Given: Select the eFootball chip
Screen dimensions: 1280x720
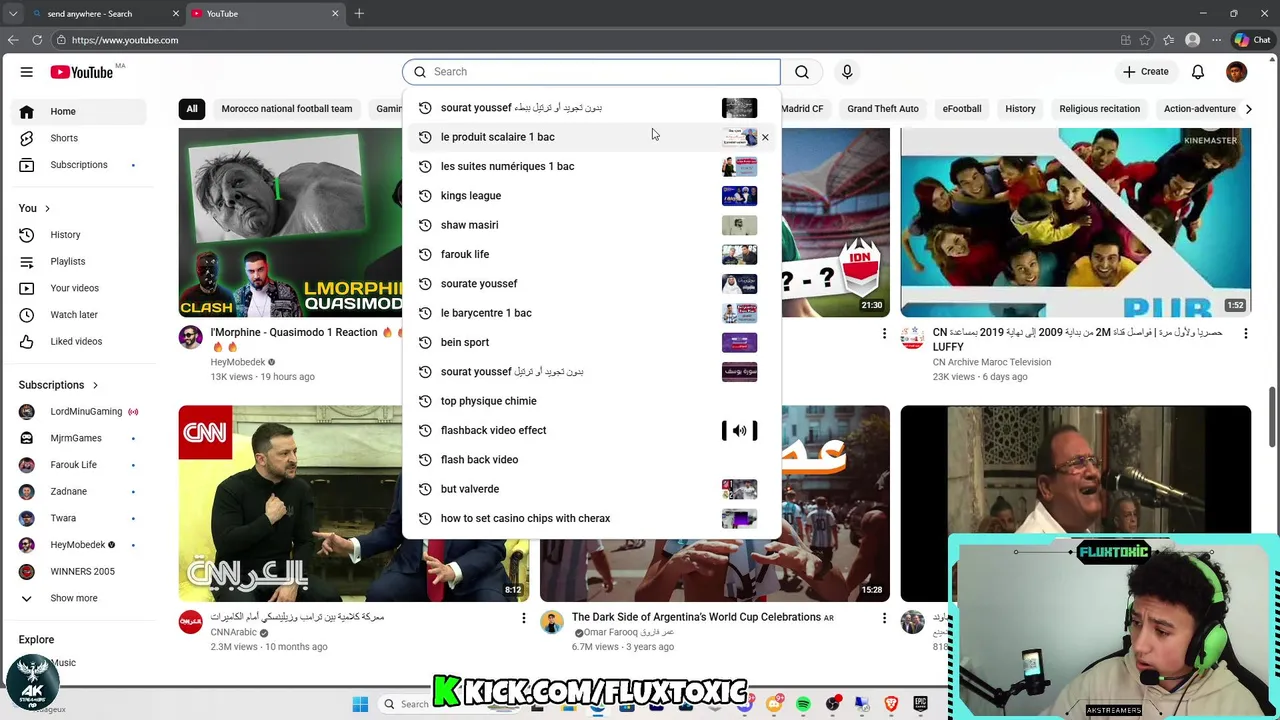Looking at the screenshot, I should pos(962,109).
